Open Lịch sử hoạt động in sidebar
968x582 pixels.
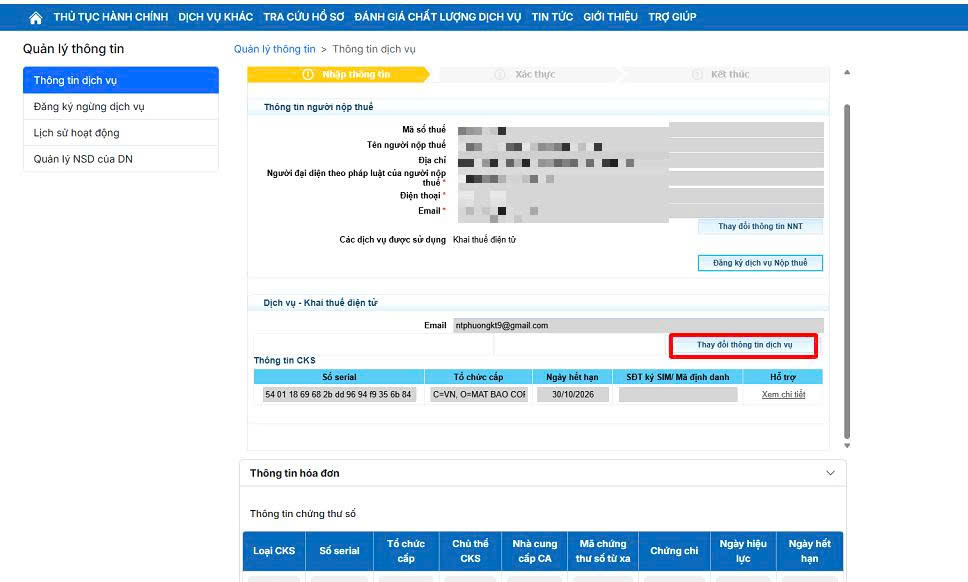pos(120,133)
